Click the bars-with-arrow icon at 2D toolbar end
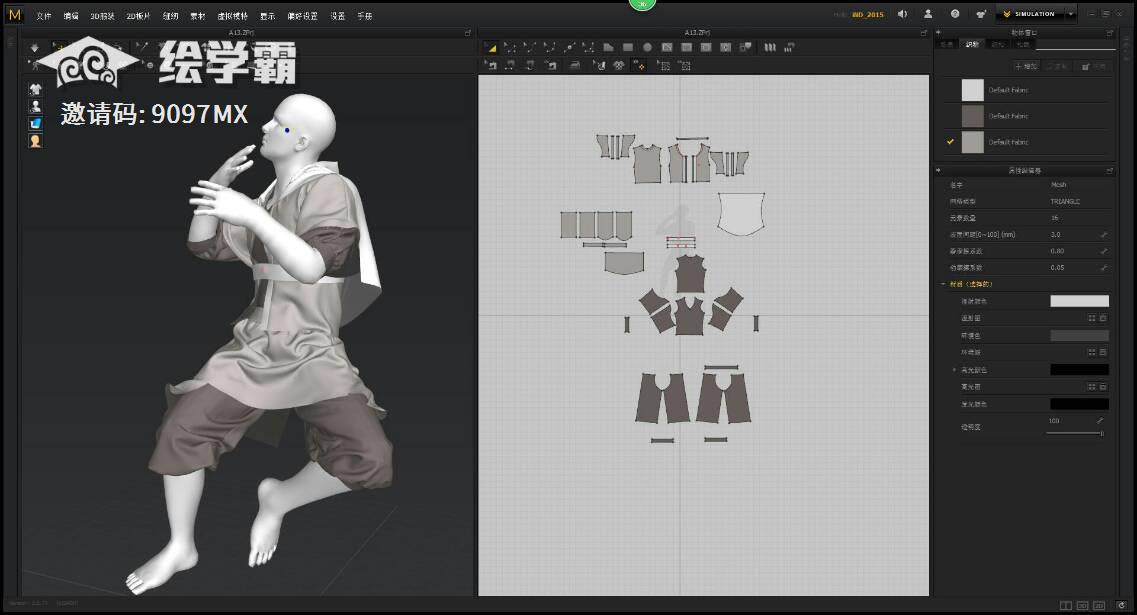Image resolution: width=1137 pixels, height=615 pixels. 789,47
